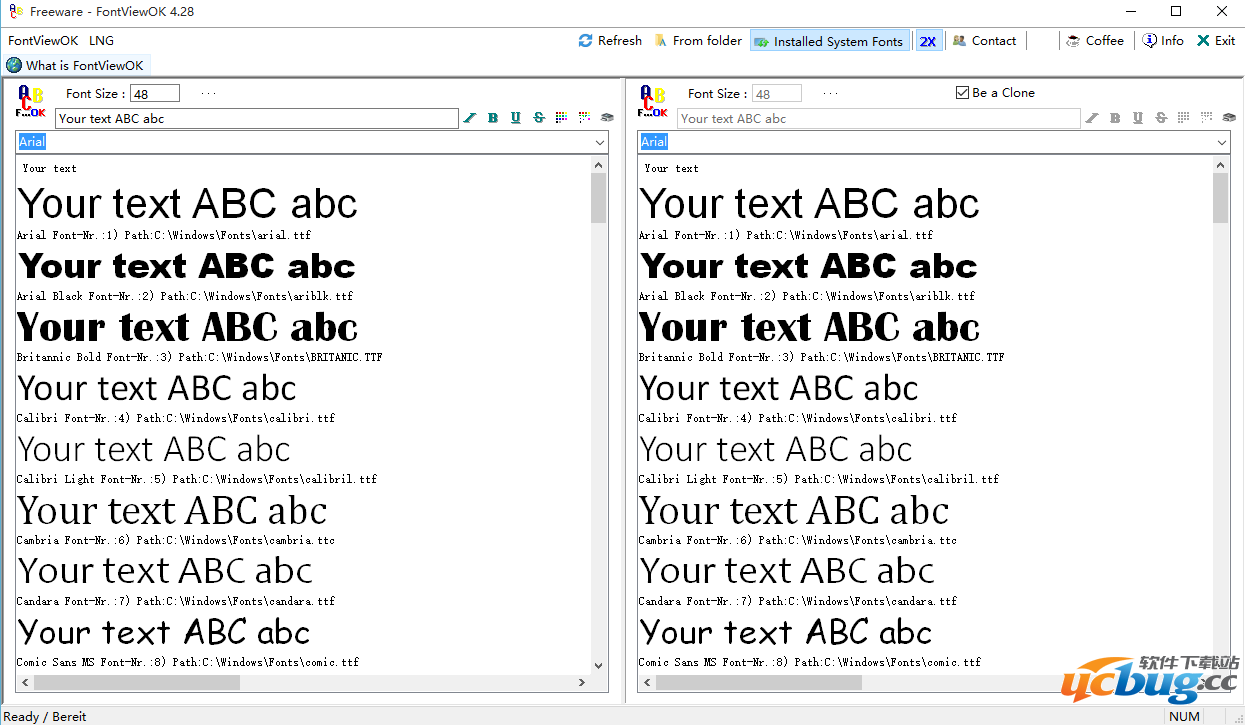Toggle italic style in left panel
The image size is (1245, 725).
point(470,118)
